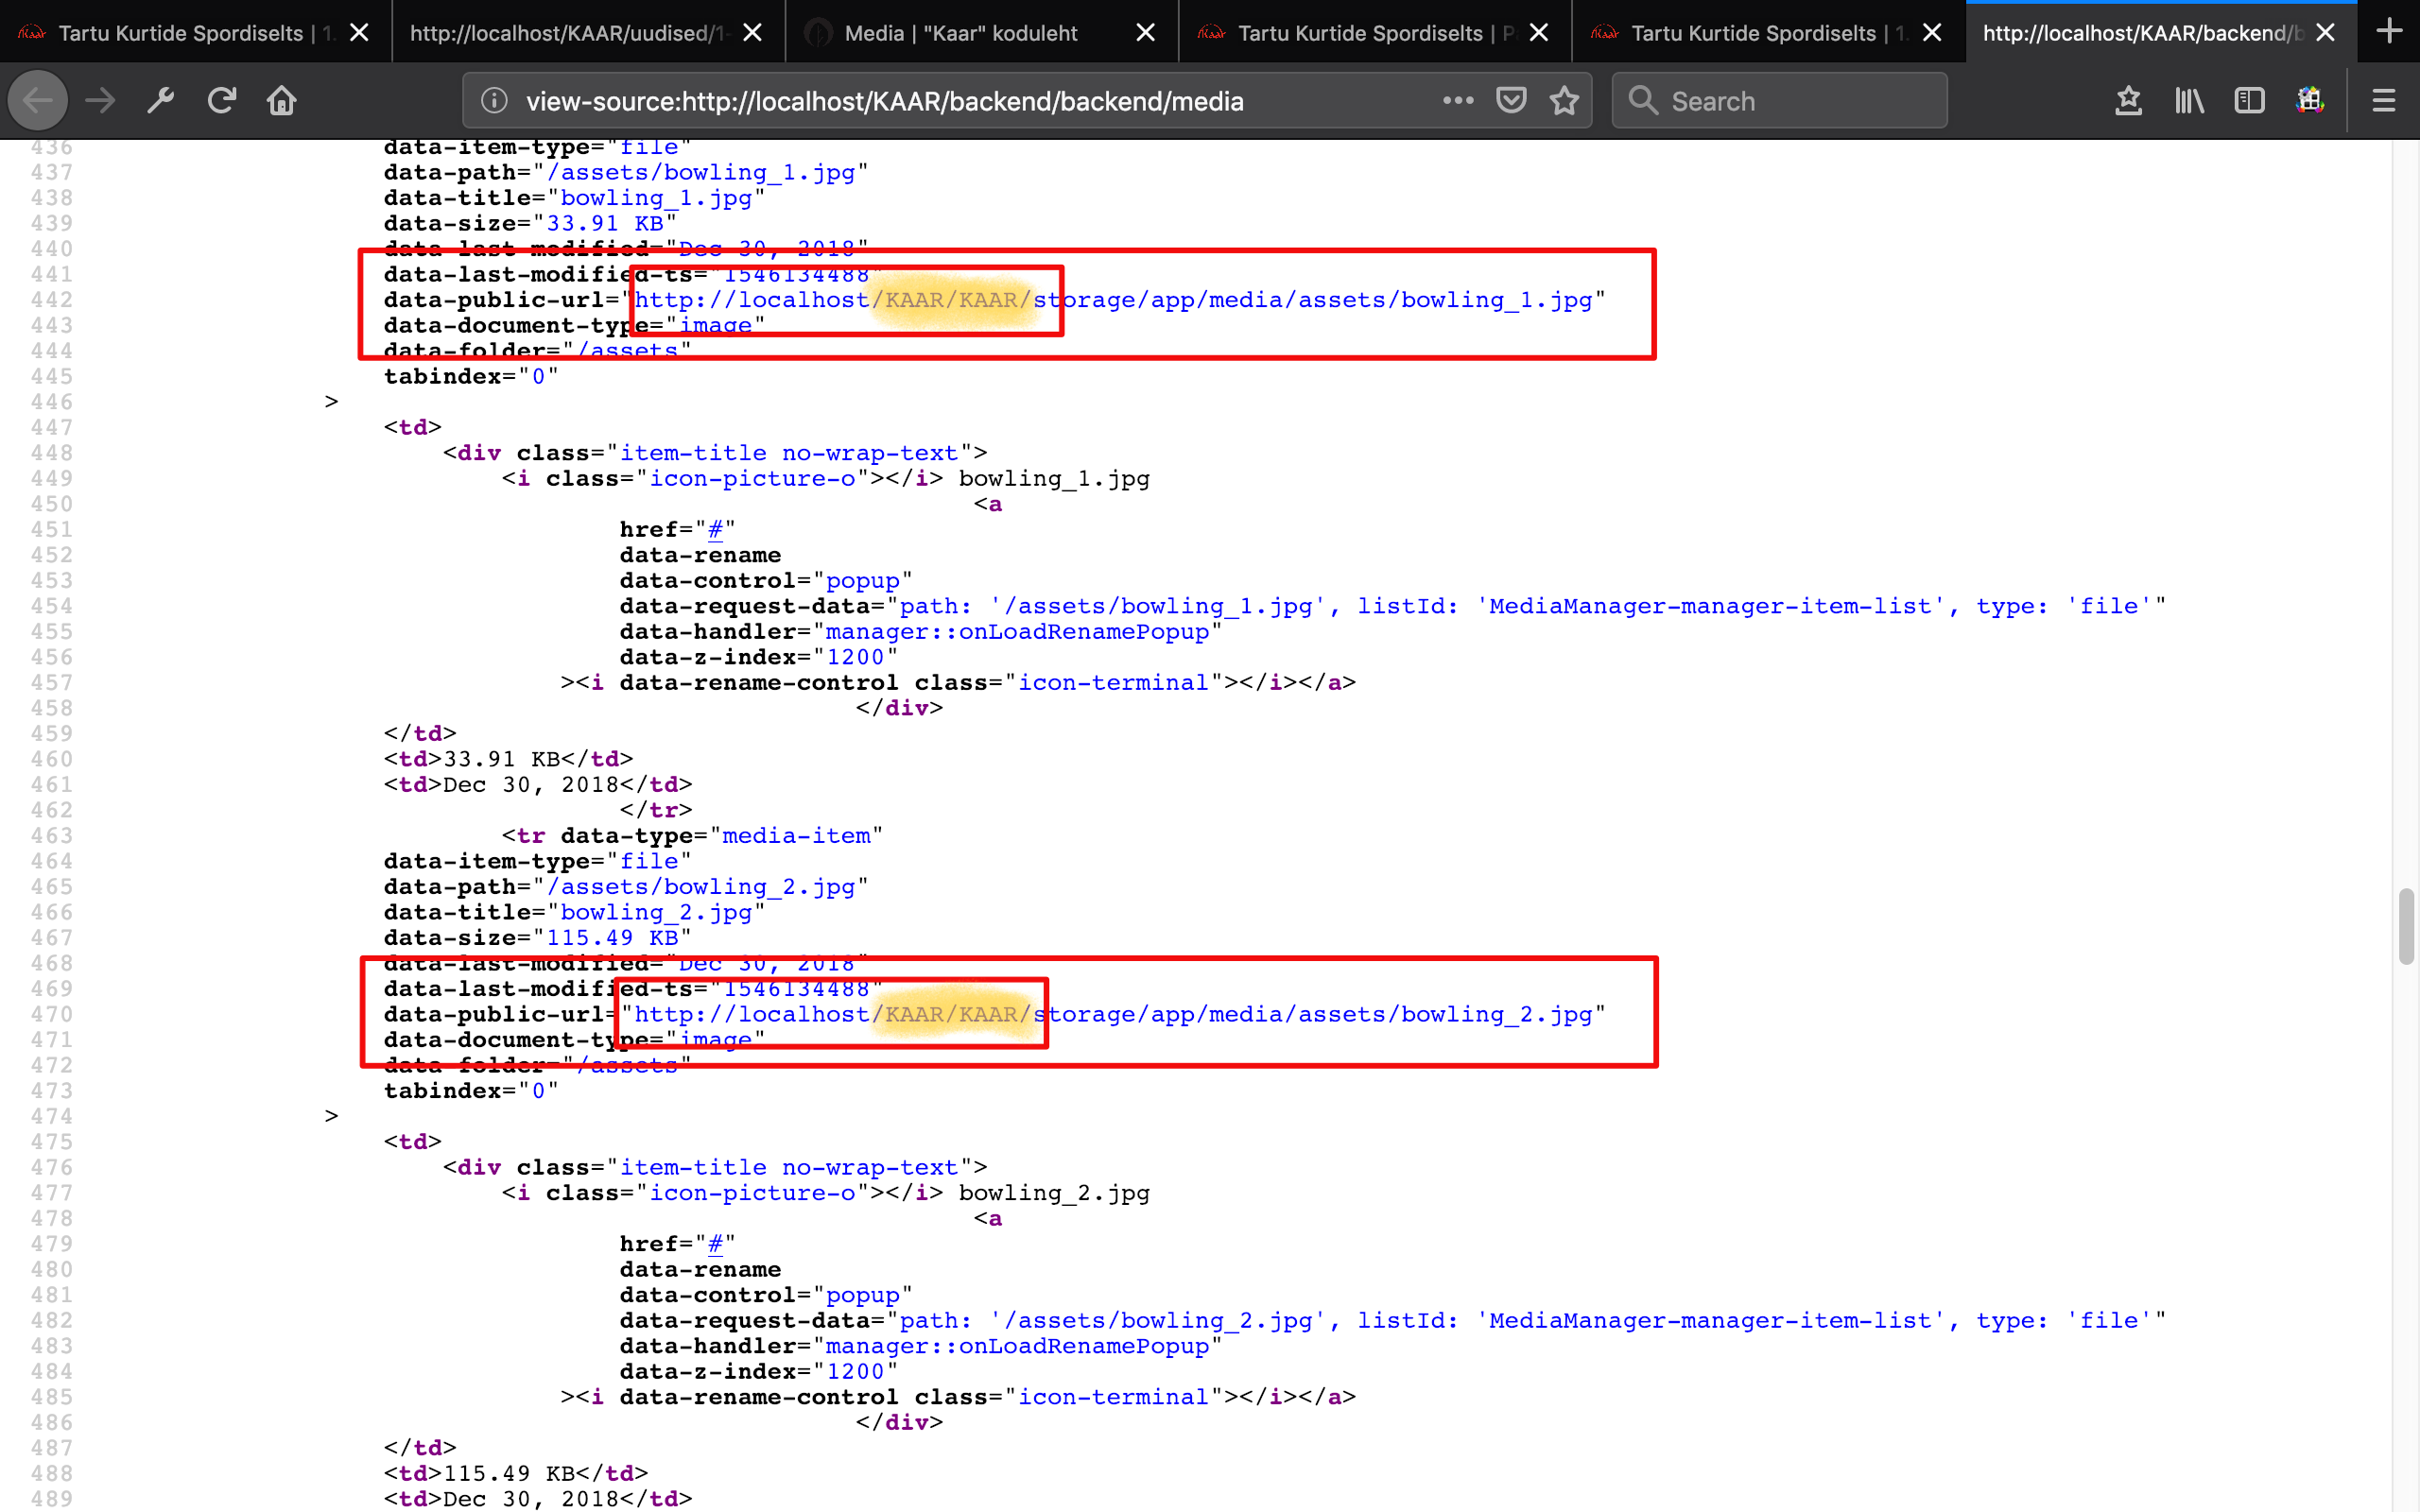The image size is (2420, 1512).
Task: Click the href "#" anchor link in the source
Action: point(715,529)
